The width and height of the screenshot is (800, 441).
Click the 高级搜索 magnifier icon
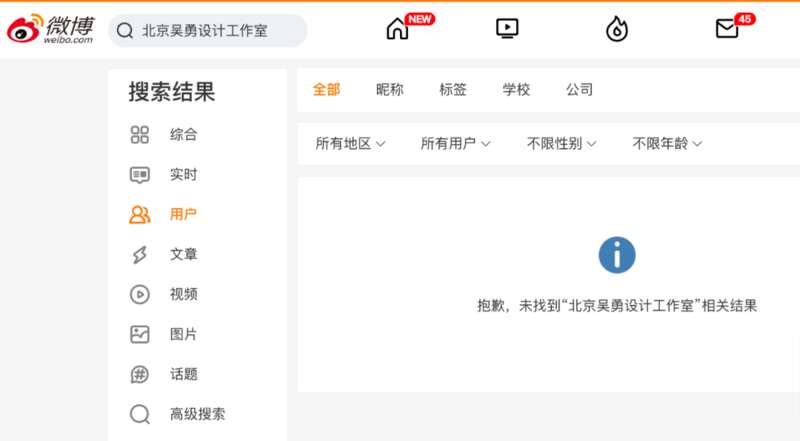coord(140,414)
